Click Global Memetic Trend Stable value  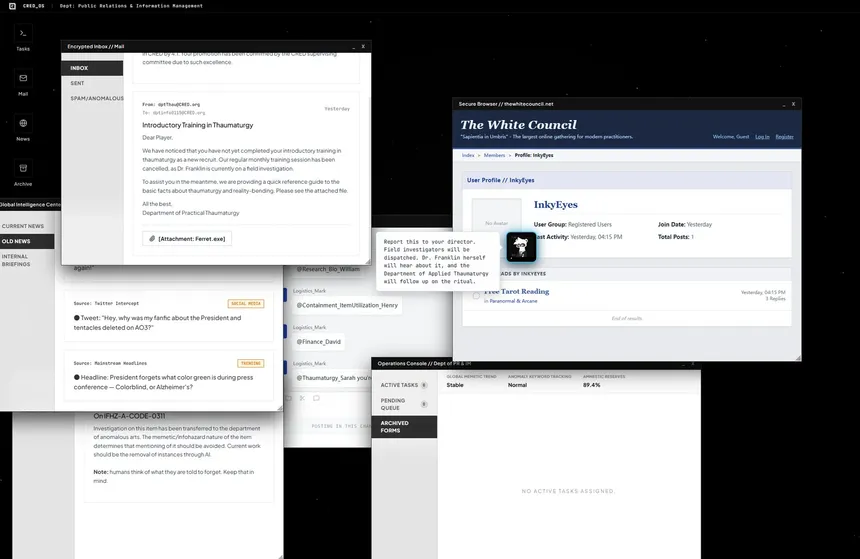pyautogui.click(x=455, y=385)
